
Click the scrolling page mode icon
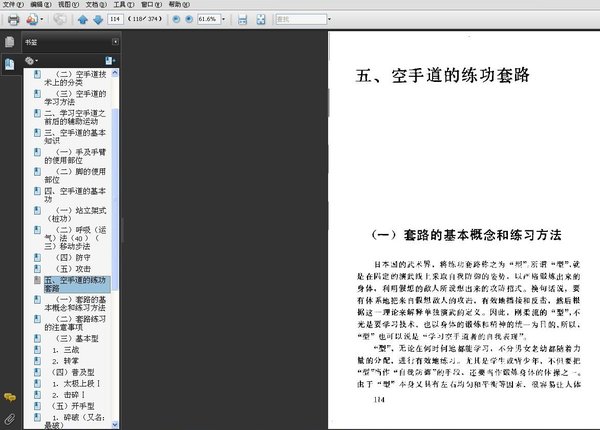pos(243,19)
